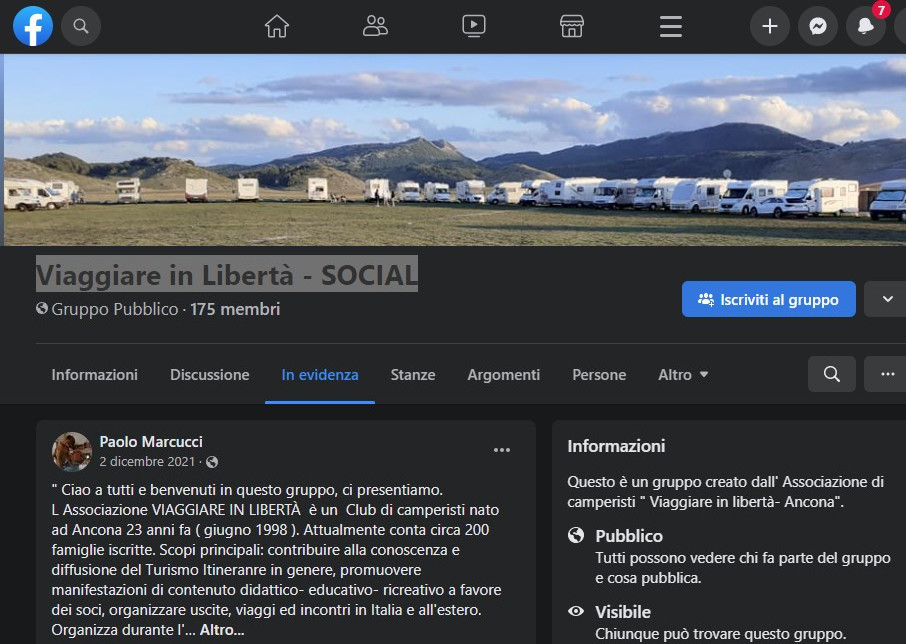Click the globe icon beside post date

(212, 462)
